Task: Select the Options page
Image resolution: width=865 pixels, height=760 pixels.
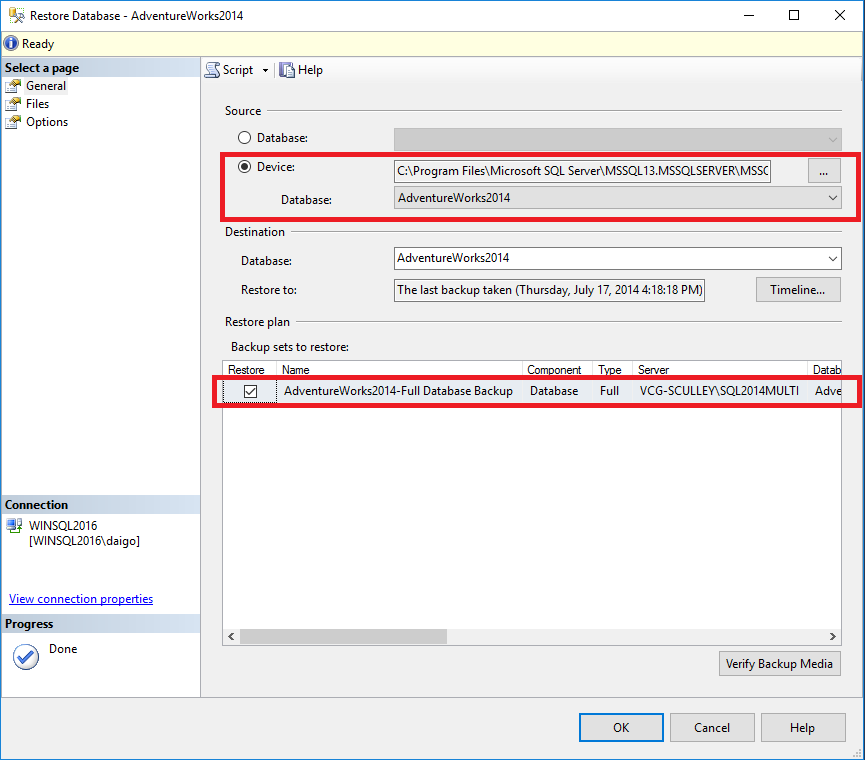Action: [47, 122]
